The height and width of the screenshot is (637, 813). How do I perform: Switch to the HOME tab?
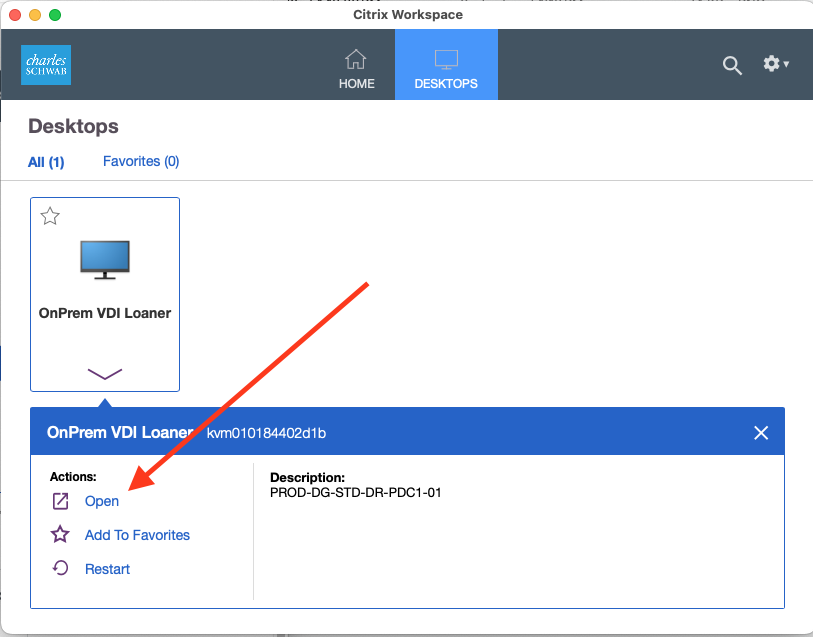[x=356, y=64]
